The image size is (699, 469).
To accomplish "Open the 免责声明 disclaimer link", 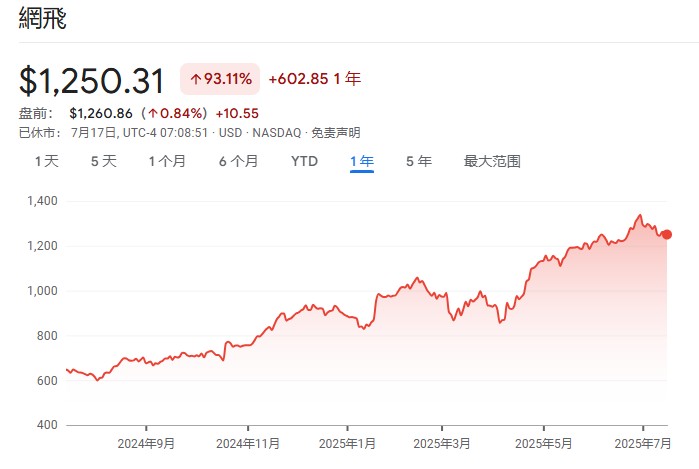I will pos(336,133).
